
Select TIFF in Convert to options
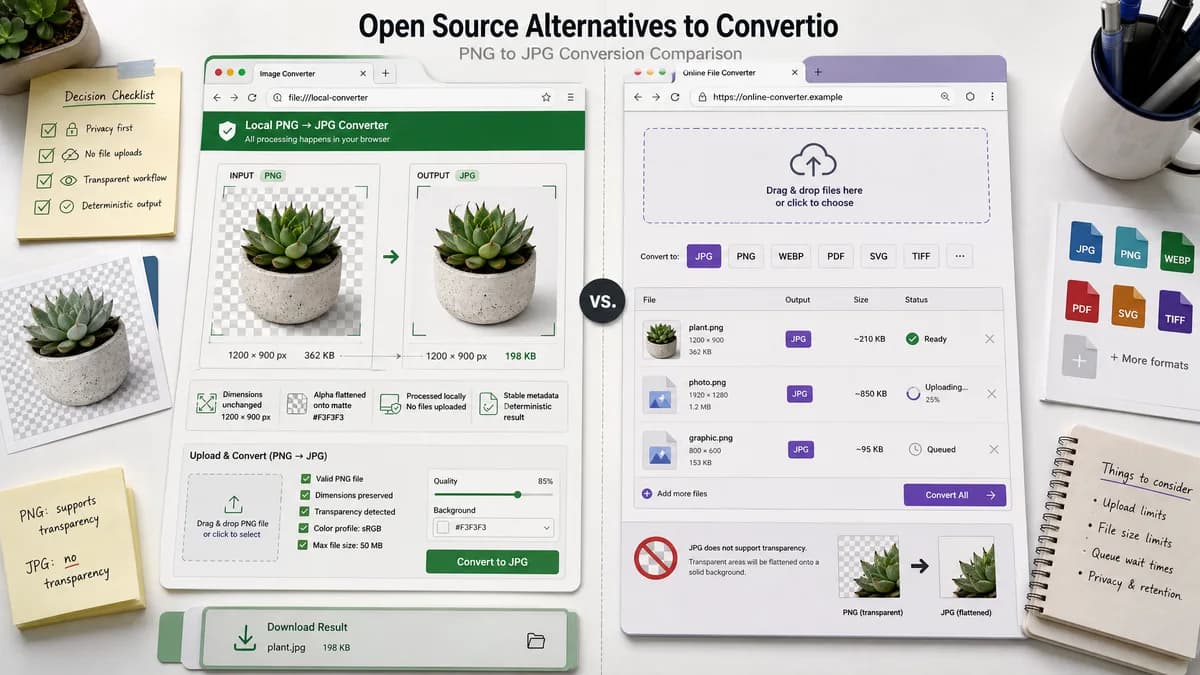(921, 256)
